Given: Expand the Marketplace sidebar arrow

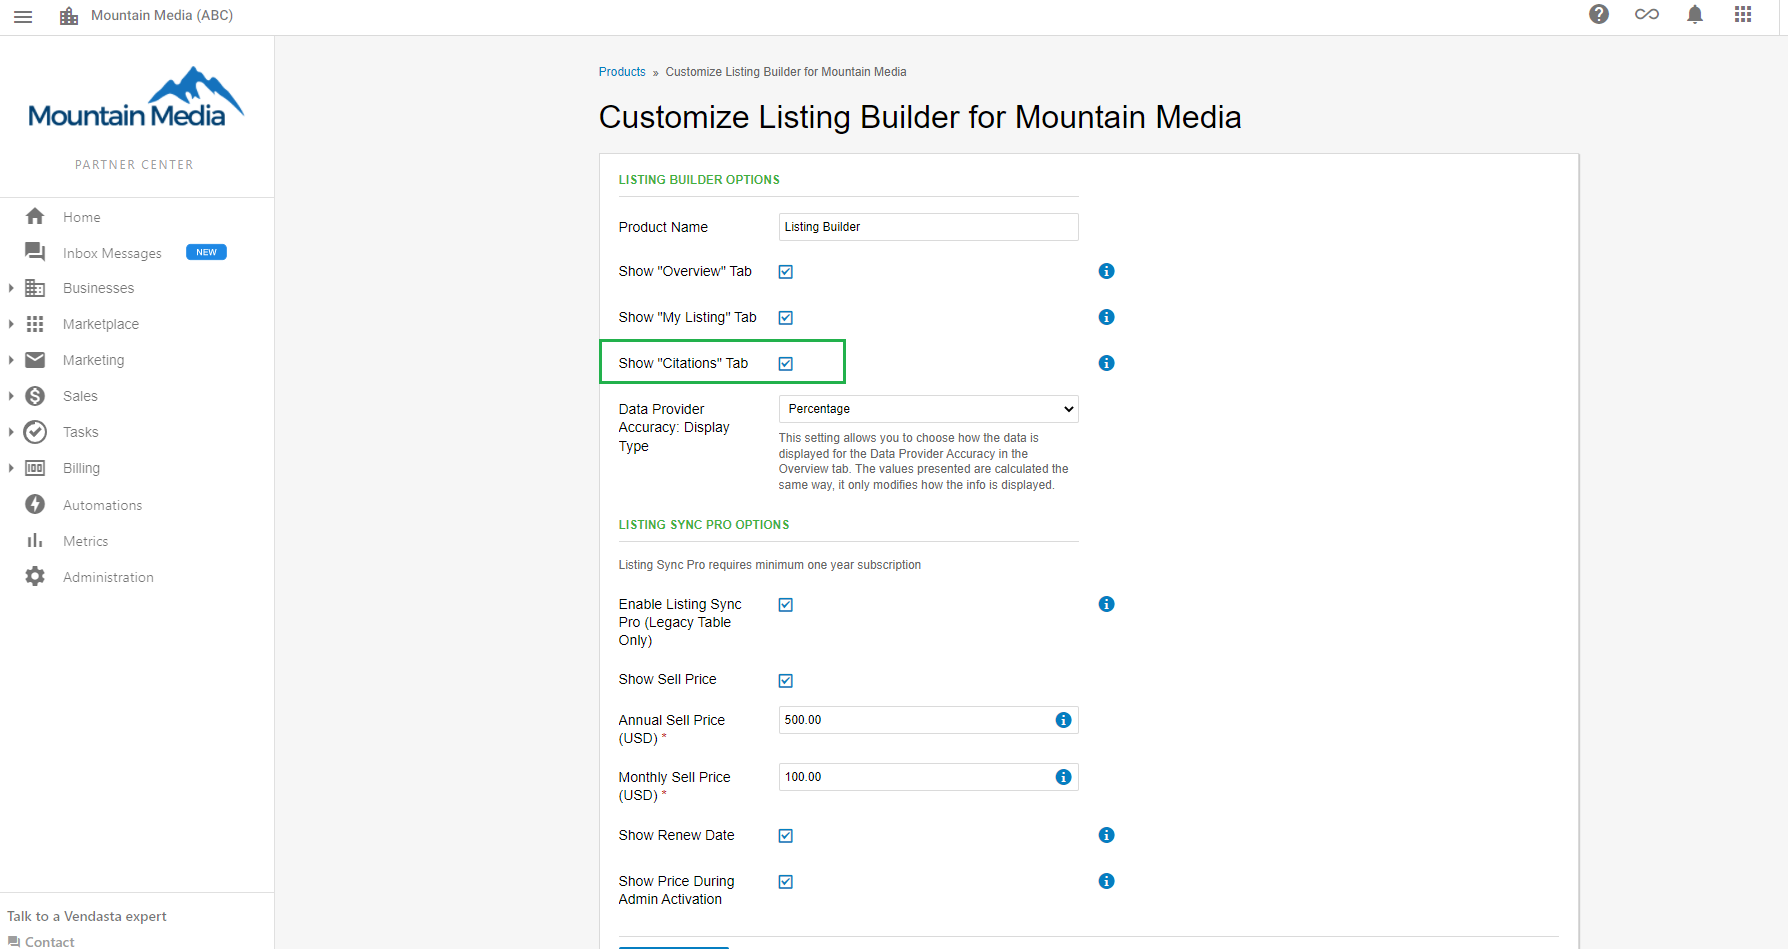Looking at the screenshot, I should (x=11, y=324).
